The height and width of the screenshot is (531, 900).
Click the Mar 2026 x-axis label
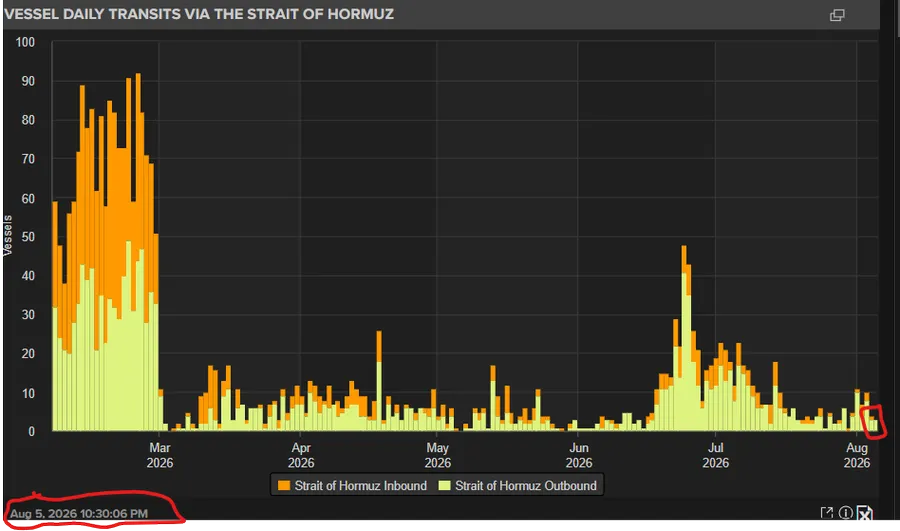tap(160, 455)
